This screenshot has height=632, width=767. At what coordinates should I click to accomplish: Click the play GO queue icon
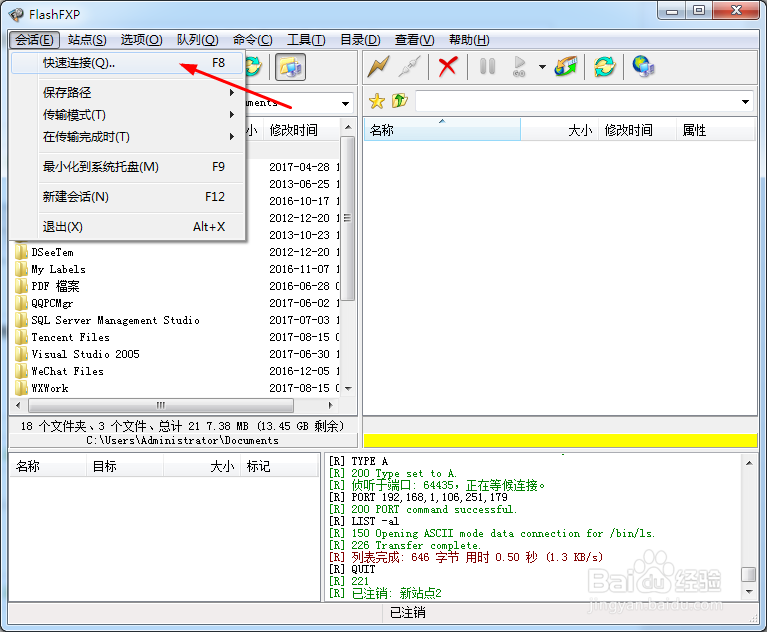[519, 67]
